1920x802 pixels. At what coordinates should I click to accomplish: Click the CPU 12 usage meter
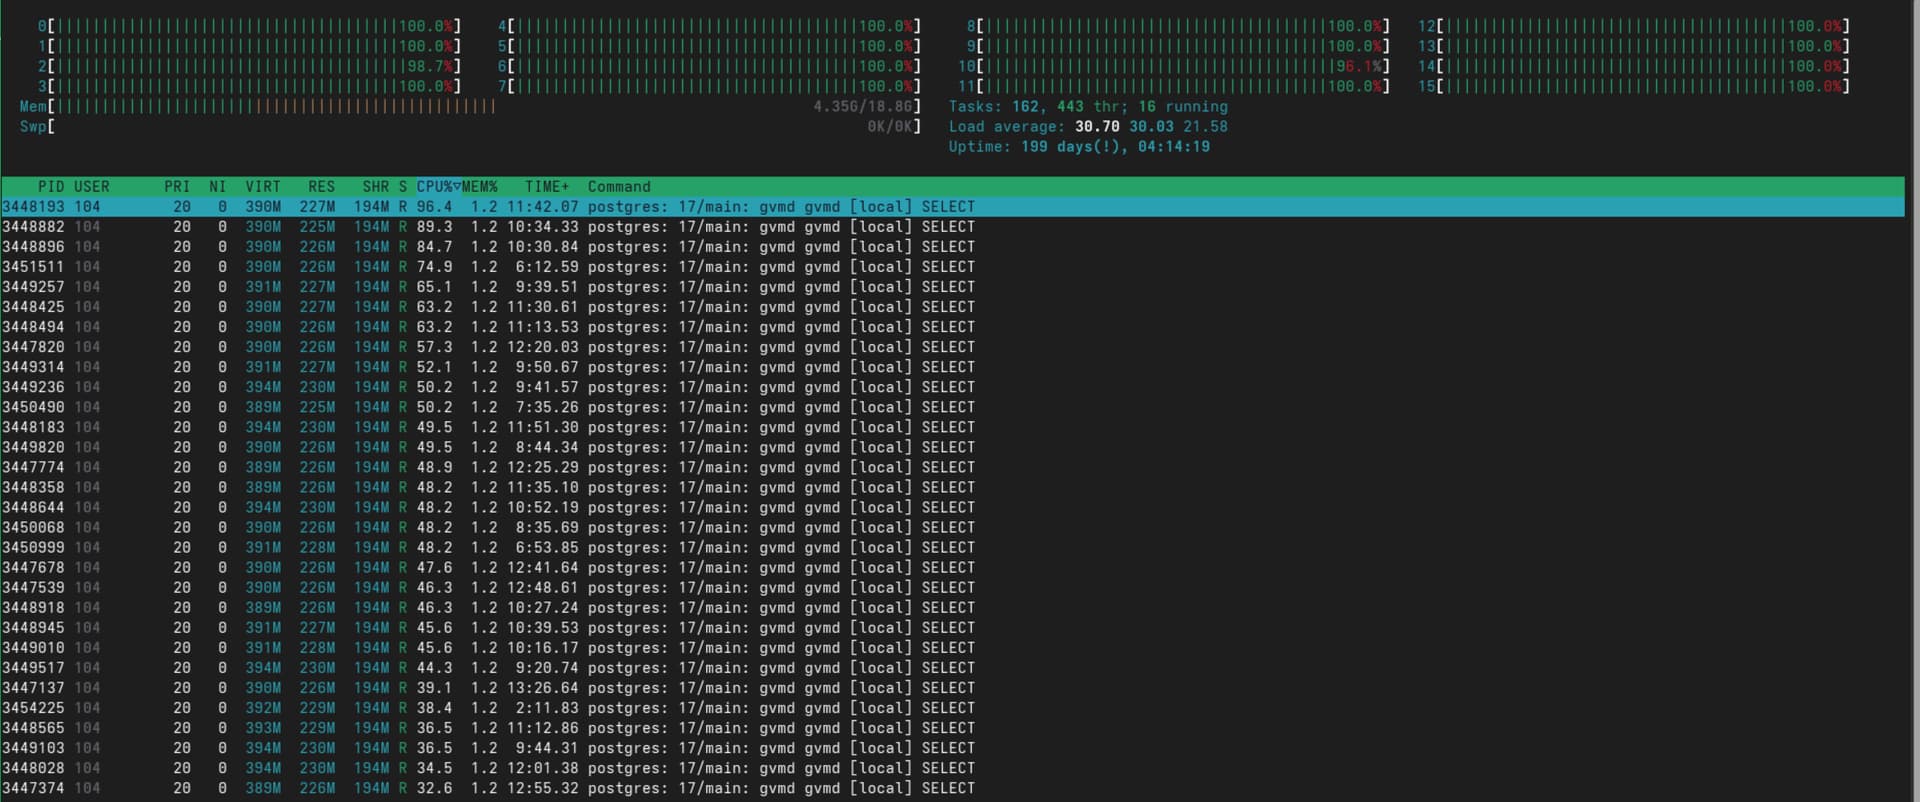click(1634, 26)
